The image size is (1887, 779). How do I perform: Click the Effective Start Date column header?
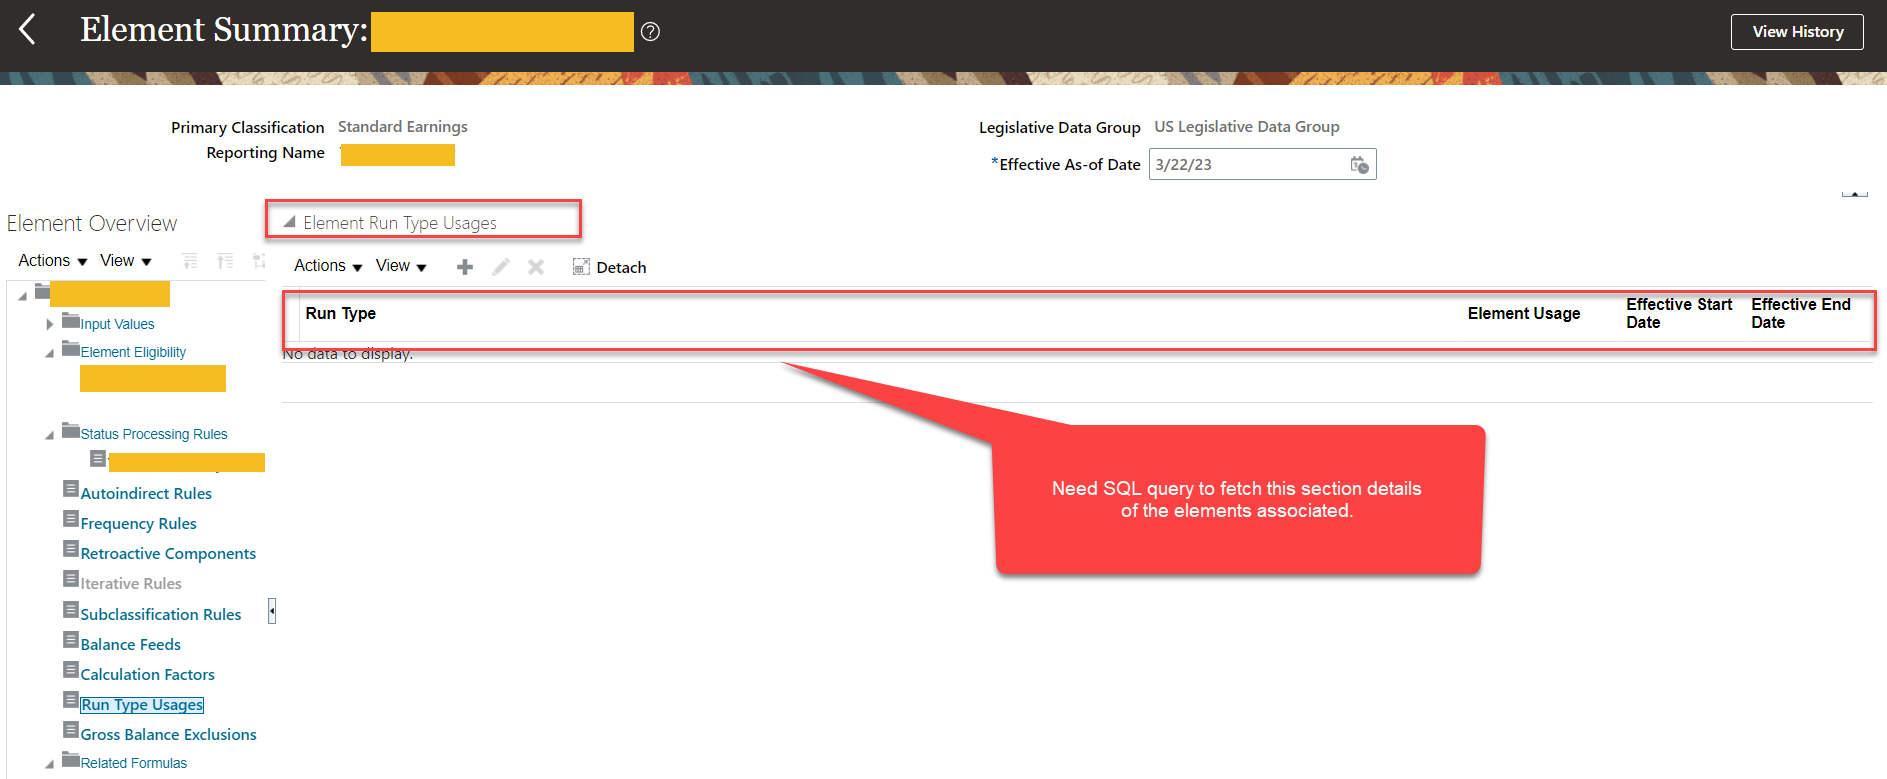coord(1679,314)
